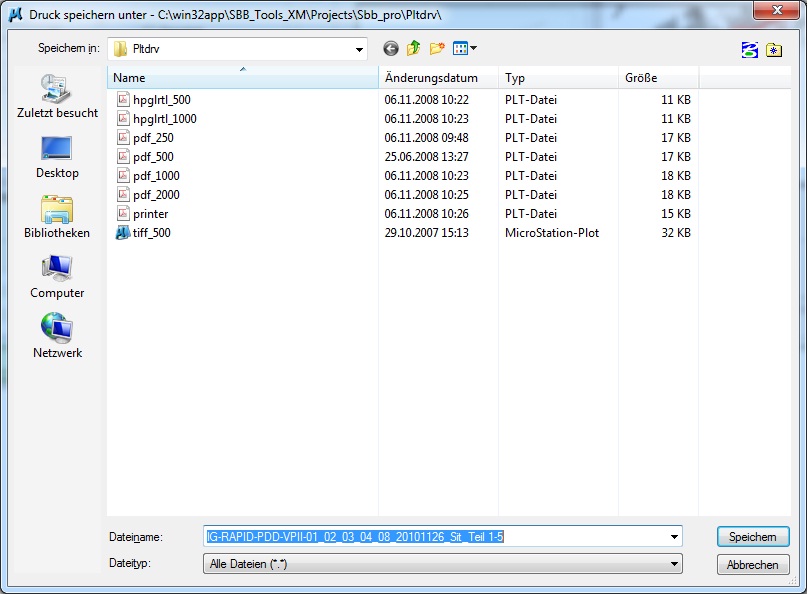Click the 15 KB size cell

pos(676,214)
